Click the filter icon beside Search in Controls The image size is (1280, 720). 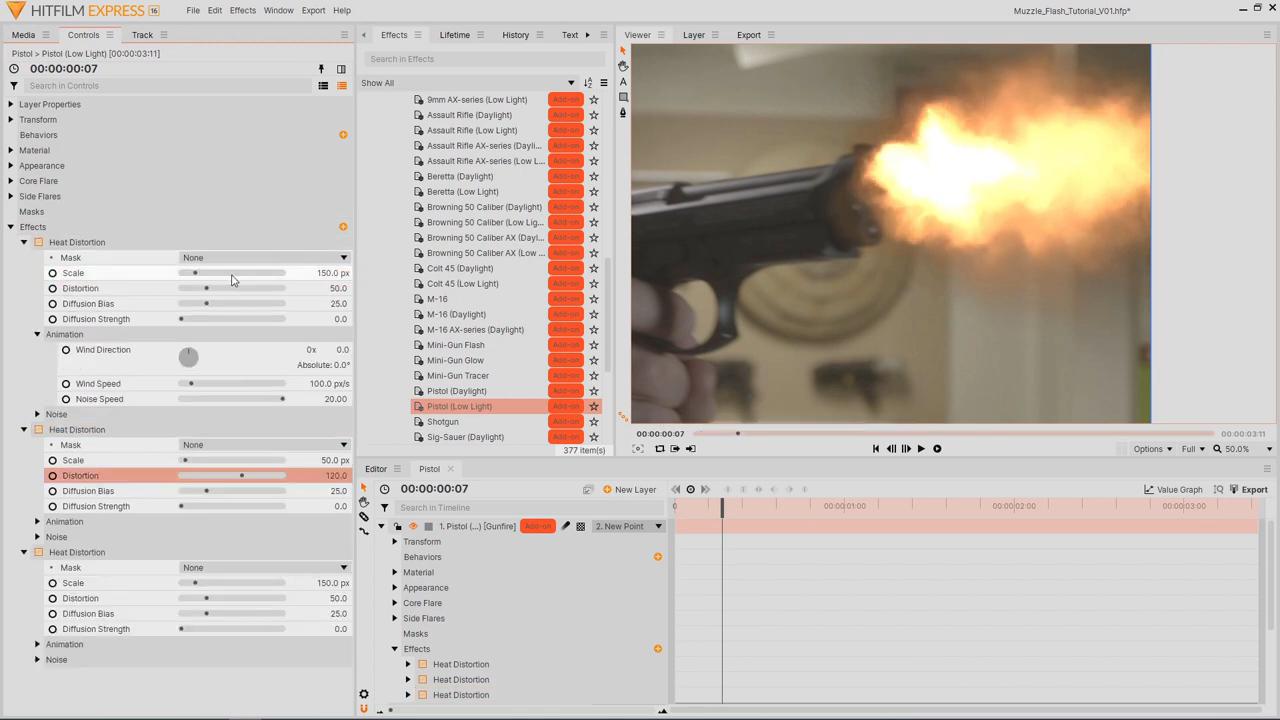coord(14,86)
